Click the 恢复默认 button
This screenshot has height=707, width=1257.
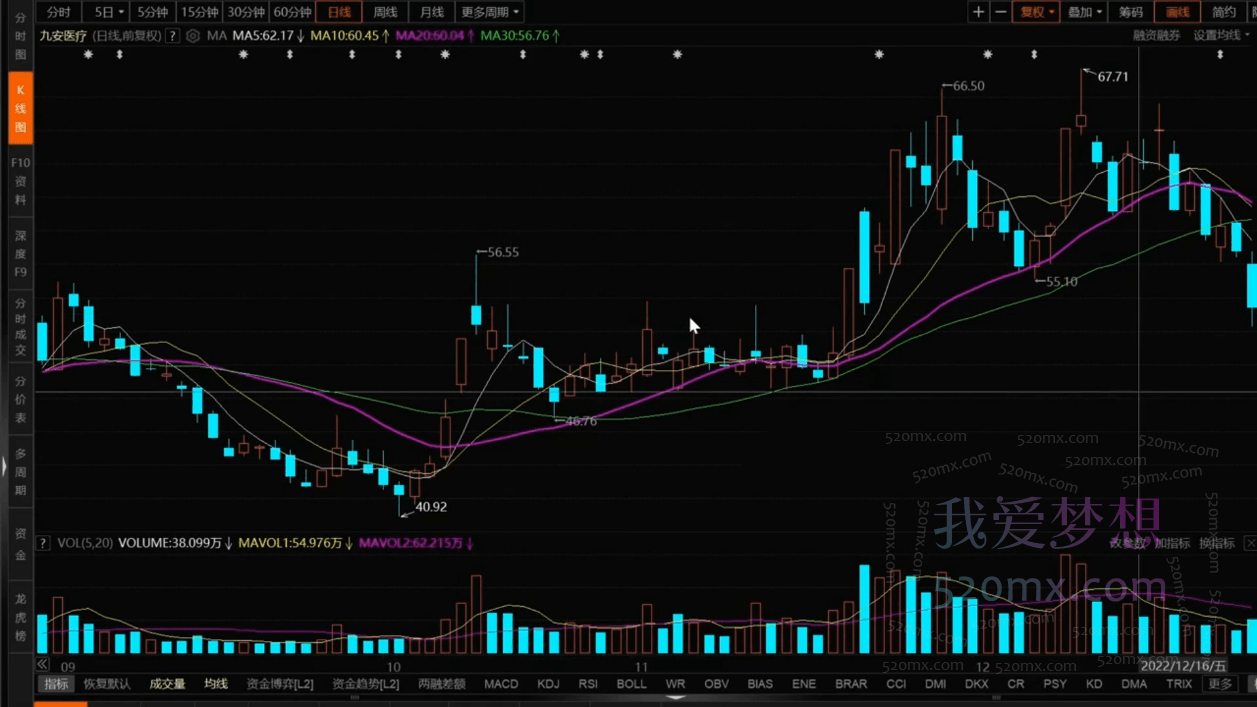107,684
